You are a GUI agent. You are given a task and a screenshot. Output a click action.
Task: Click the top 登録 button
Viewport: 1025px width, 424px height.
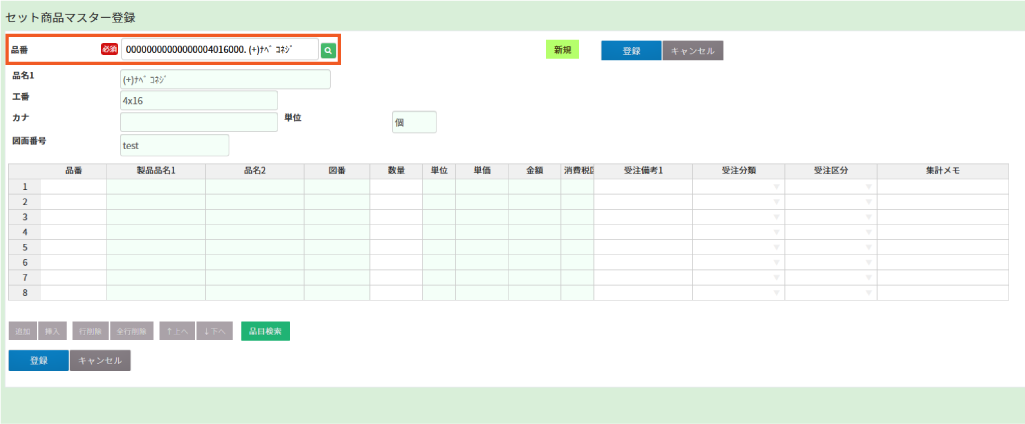[x=631, y=51]
